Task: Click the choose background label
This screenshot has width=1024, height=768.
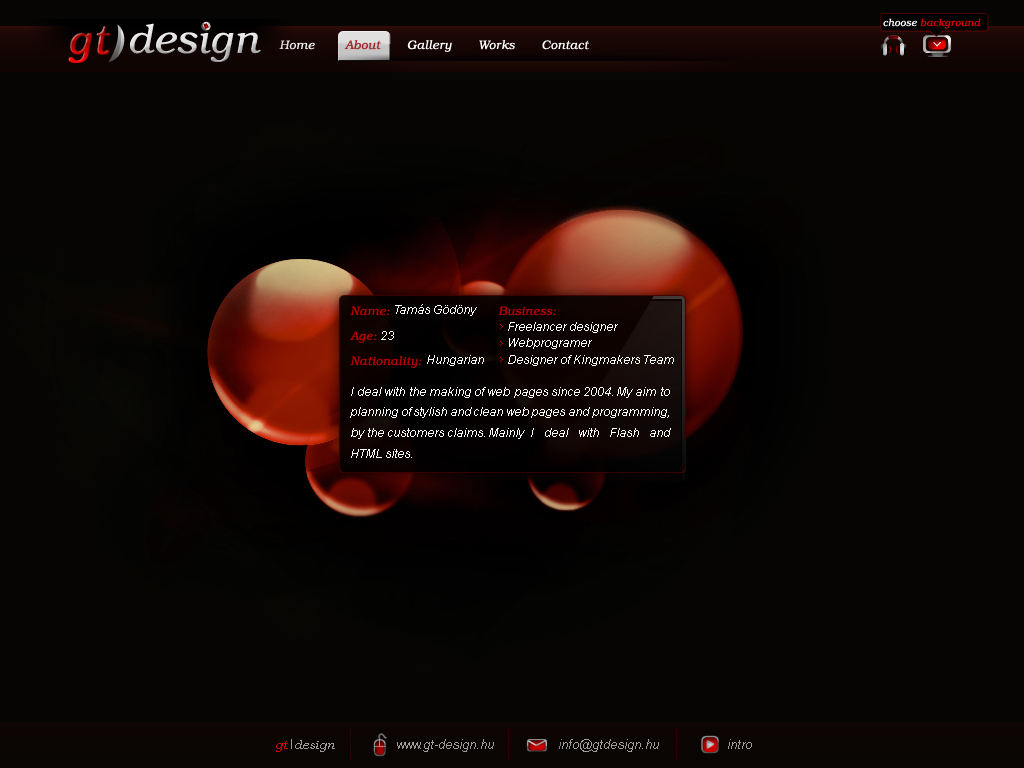Action: 933,23
